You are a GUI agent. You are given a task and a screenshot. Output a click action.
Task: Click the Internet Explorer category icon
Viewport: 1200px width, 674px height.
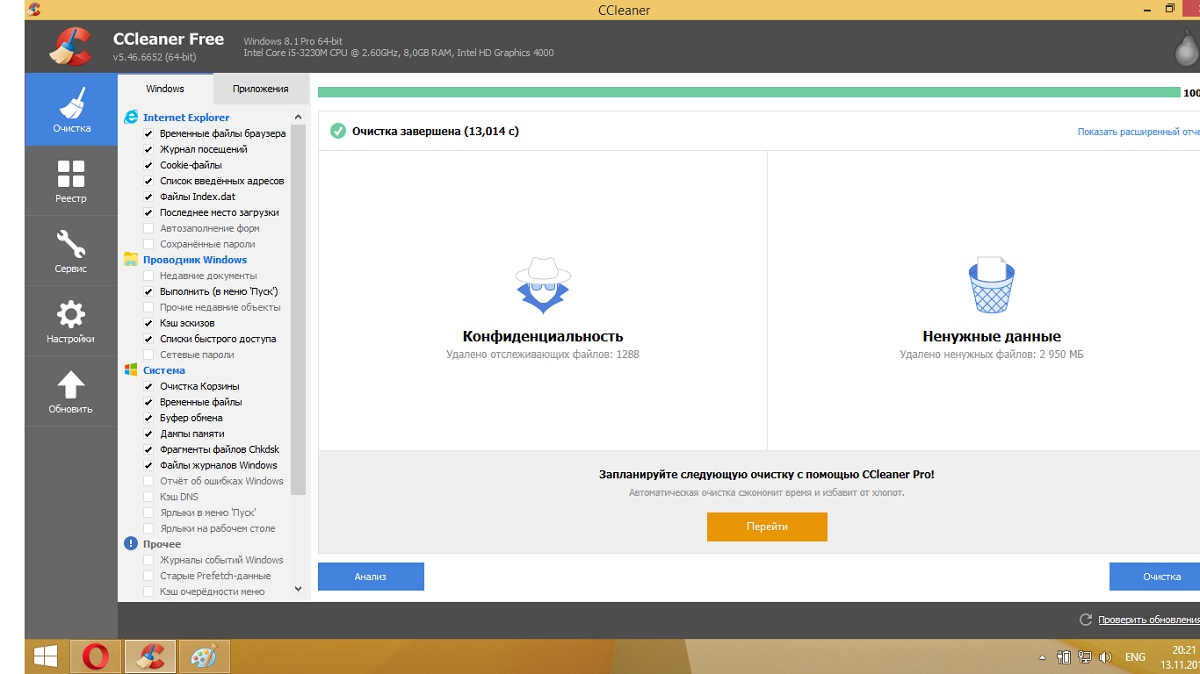(131, 117)
